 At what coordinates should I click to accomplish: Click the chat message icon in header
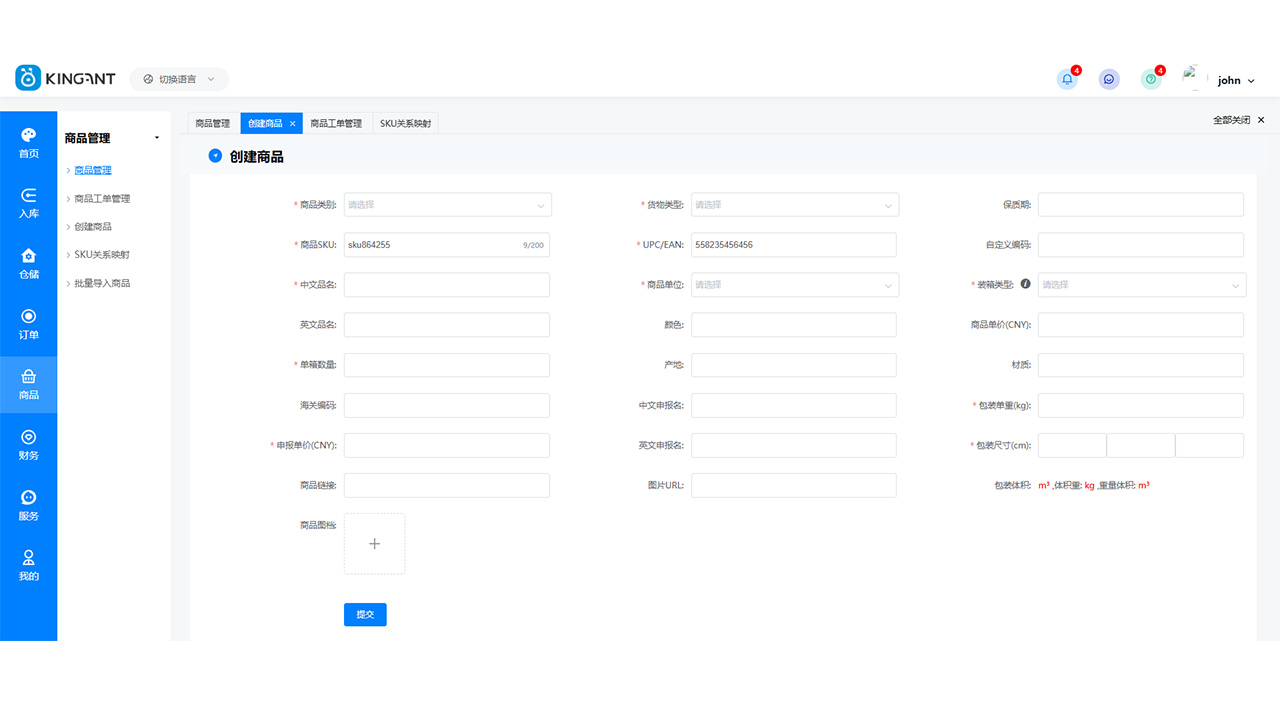click(x=1109, y=80)
